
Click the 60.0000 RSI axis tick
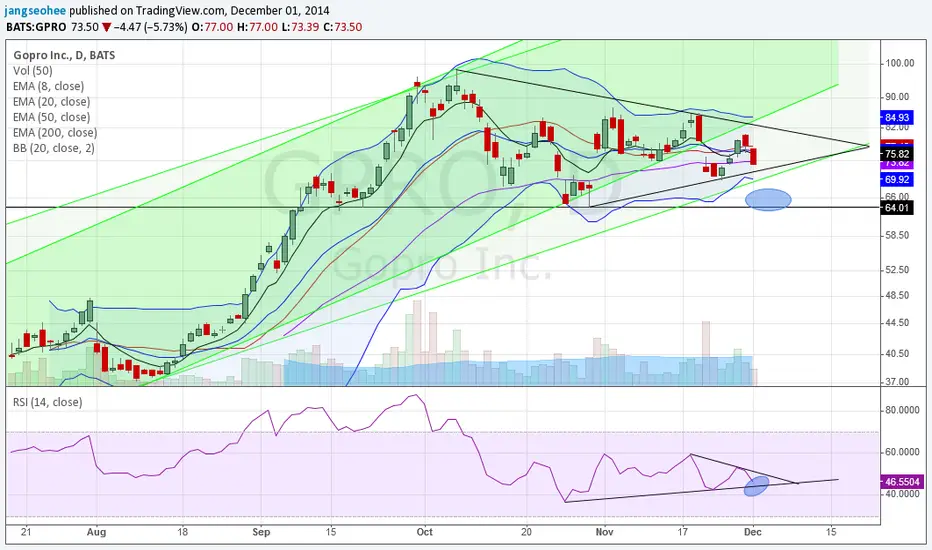902,452
